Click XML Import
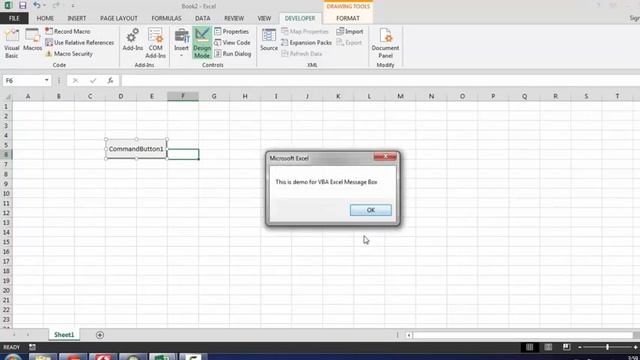The width and height of the screenshot is (640, 360). [x=350, y=31]
